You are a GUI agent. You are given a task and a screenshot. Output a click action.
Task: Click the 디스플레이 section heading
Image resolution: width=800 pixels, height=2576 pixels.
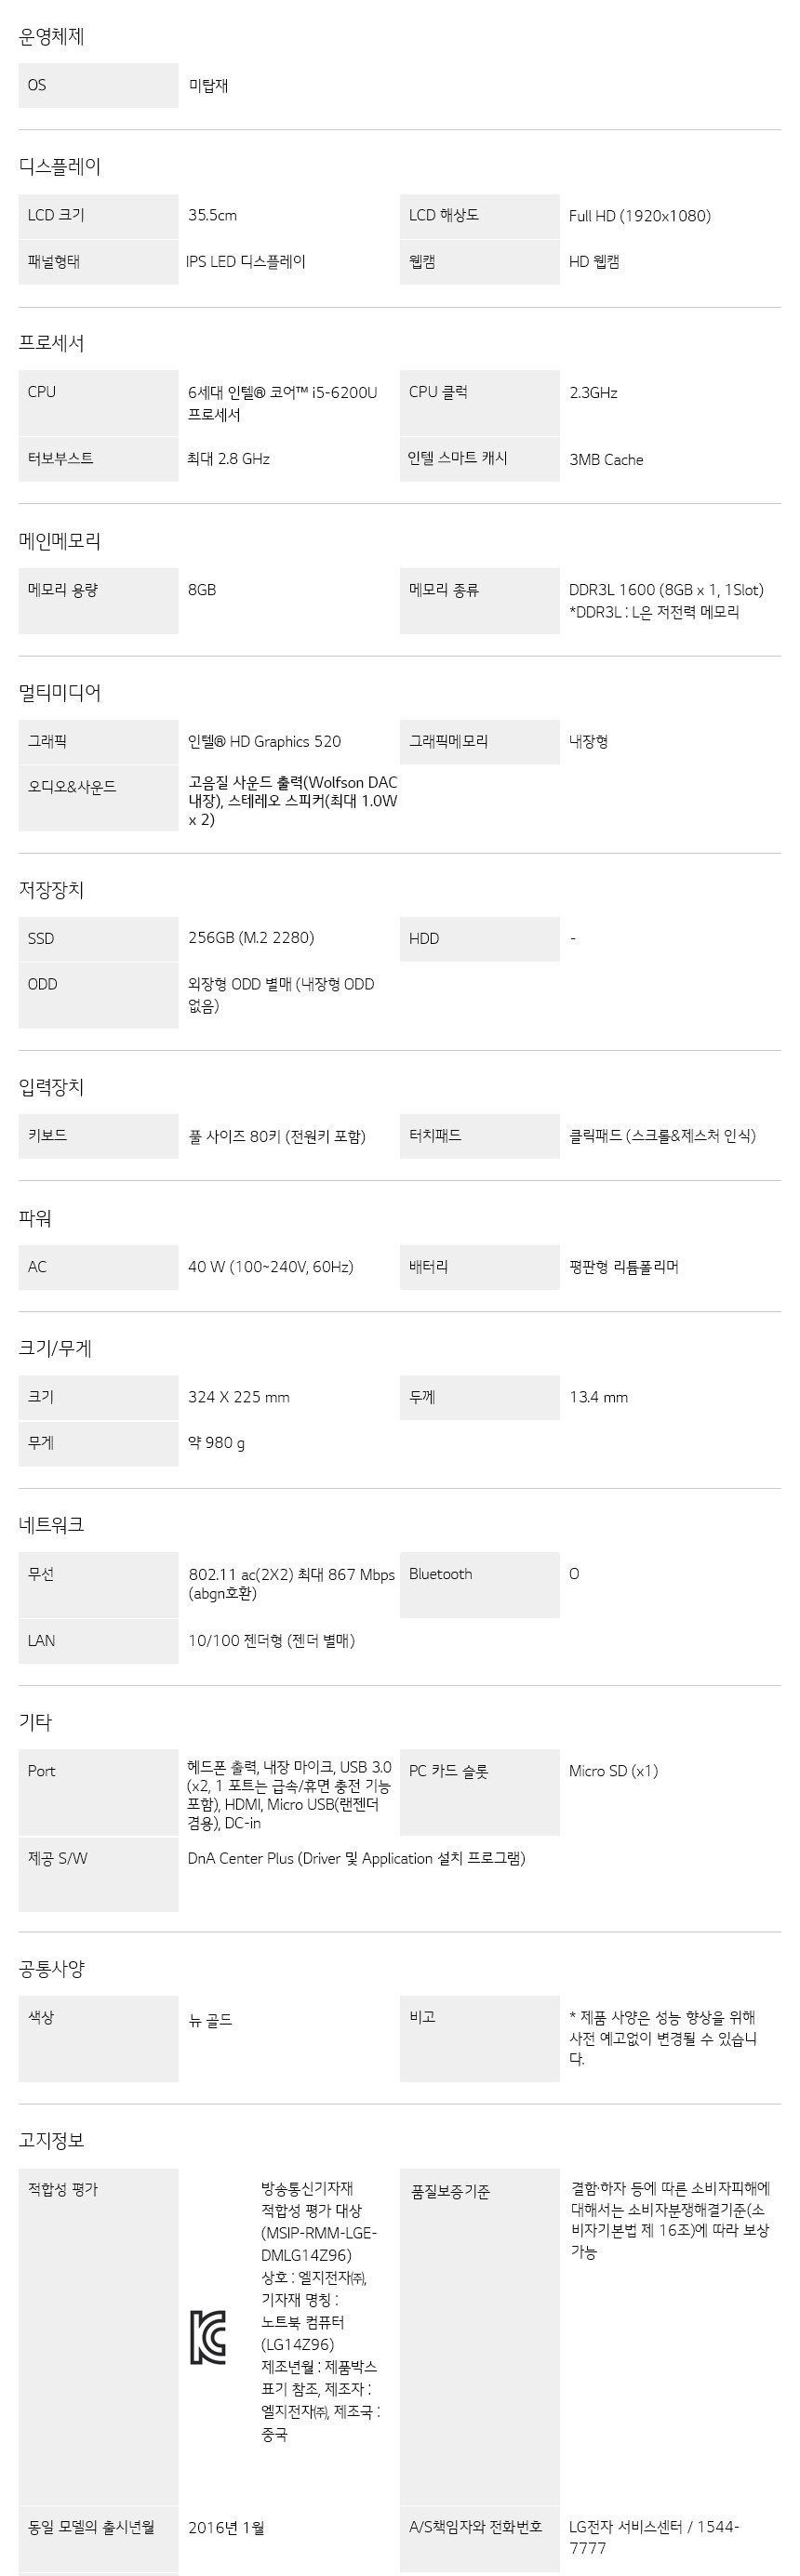click(x=60, y=167)
